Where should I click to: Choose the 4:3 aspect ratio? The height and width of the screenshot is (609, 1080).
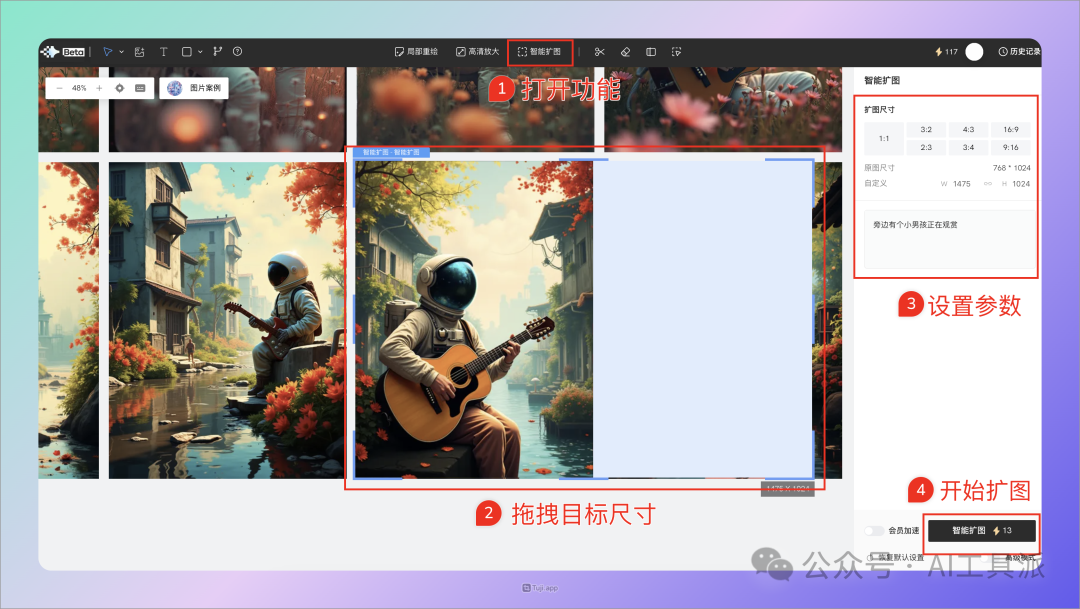coord(968,130)
